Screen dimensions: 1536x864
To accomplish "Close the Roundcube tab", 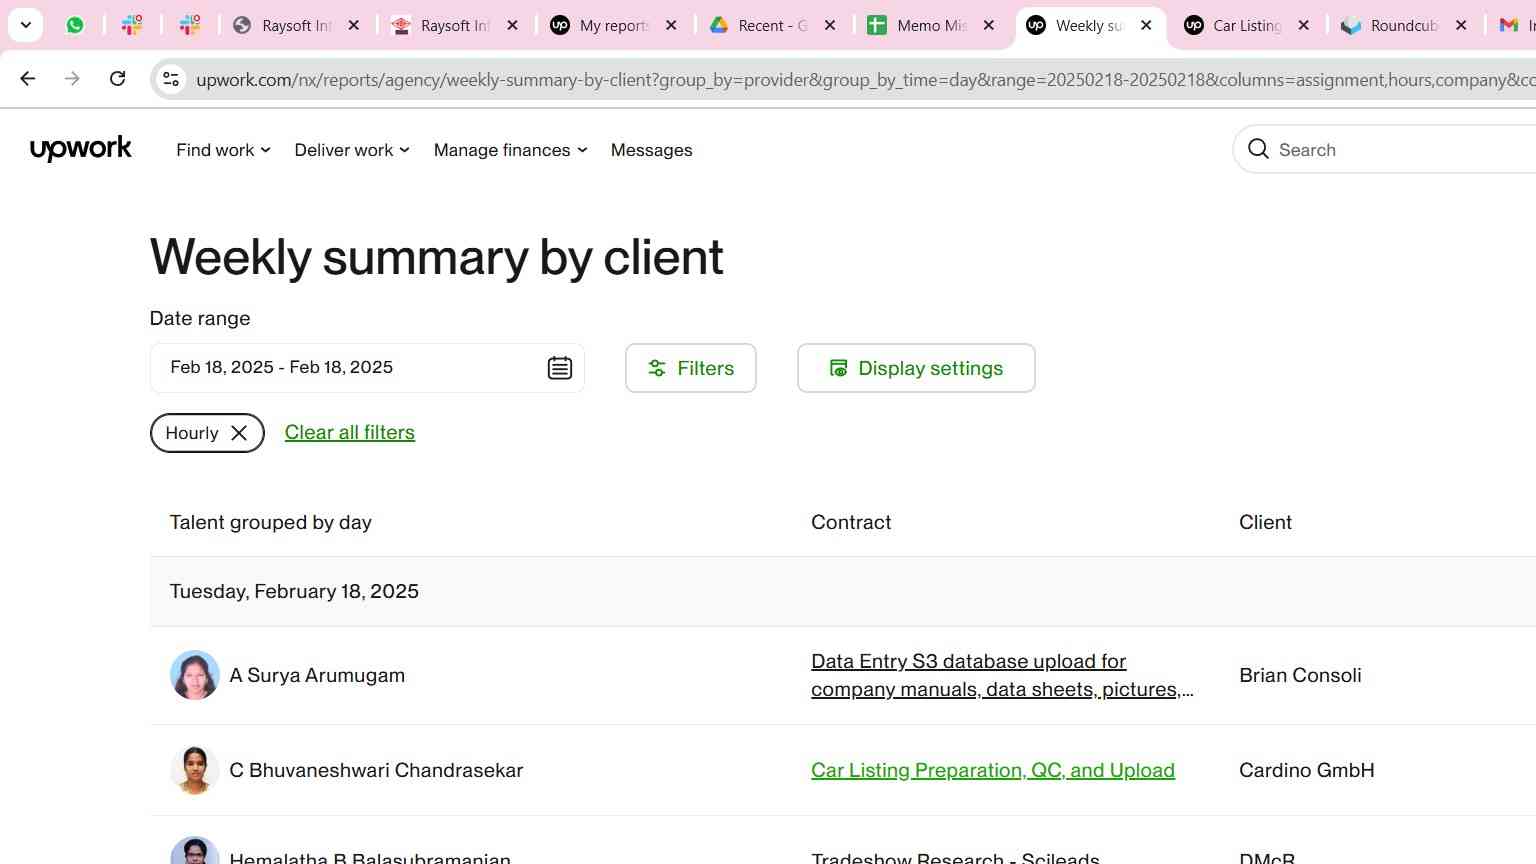I will click(x=1461, y=25).
